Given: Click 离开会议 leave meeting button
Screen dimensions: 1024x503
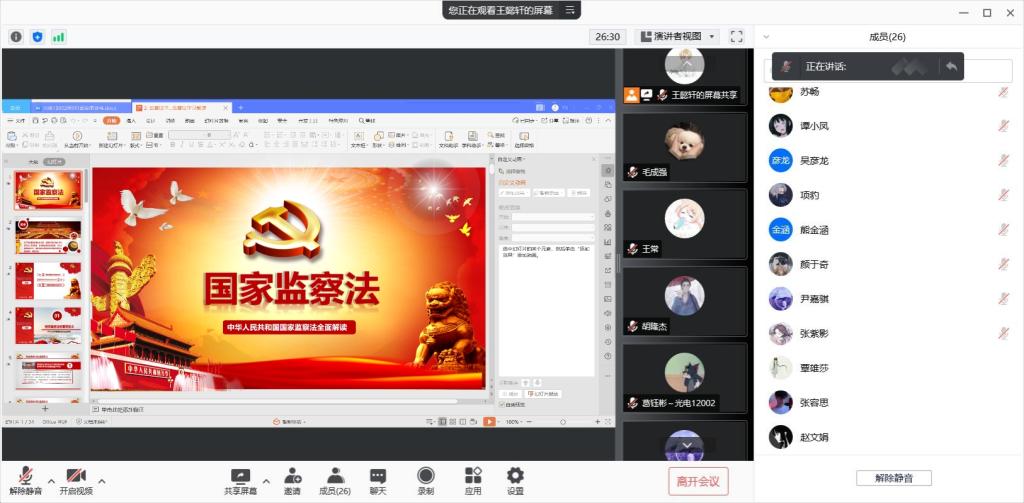Looking at the screenshot, I should 698,481.
